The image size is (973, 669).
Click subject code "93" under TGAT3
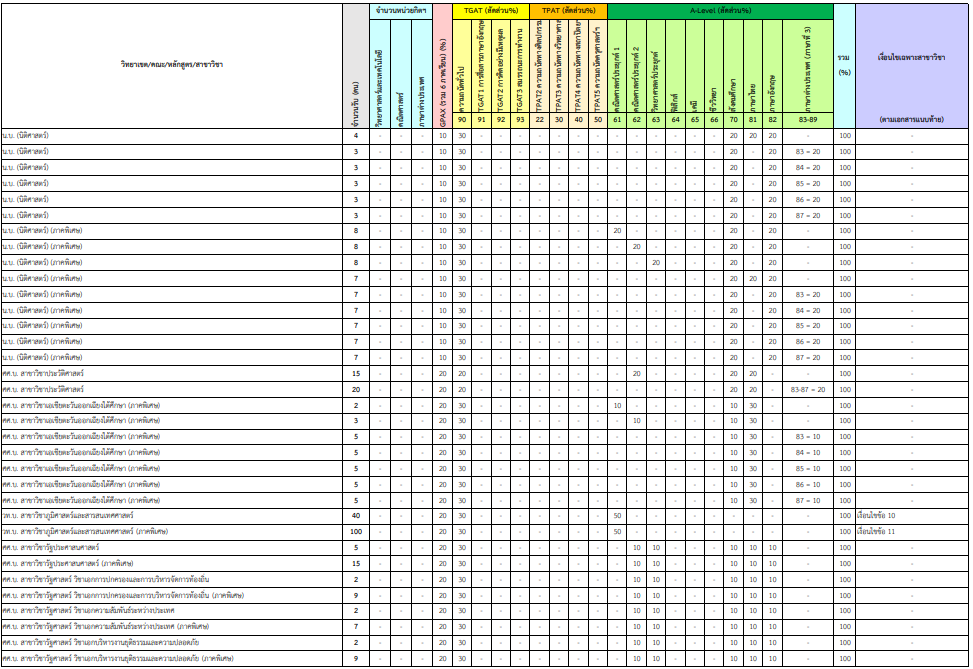[x=520, y=120]
